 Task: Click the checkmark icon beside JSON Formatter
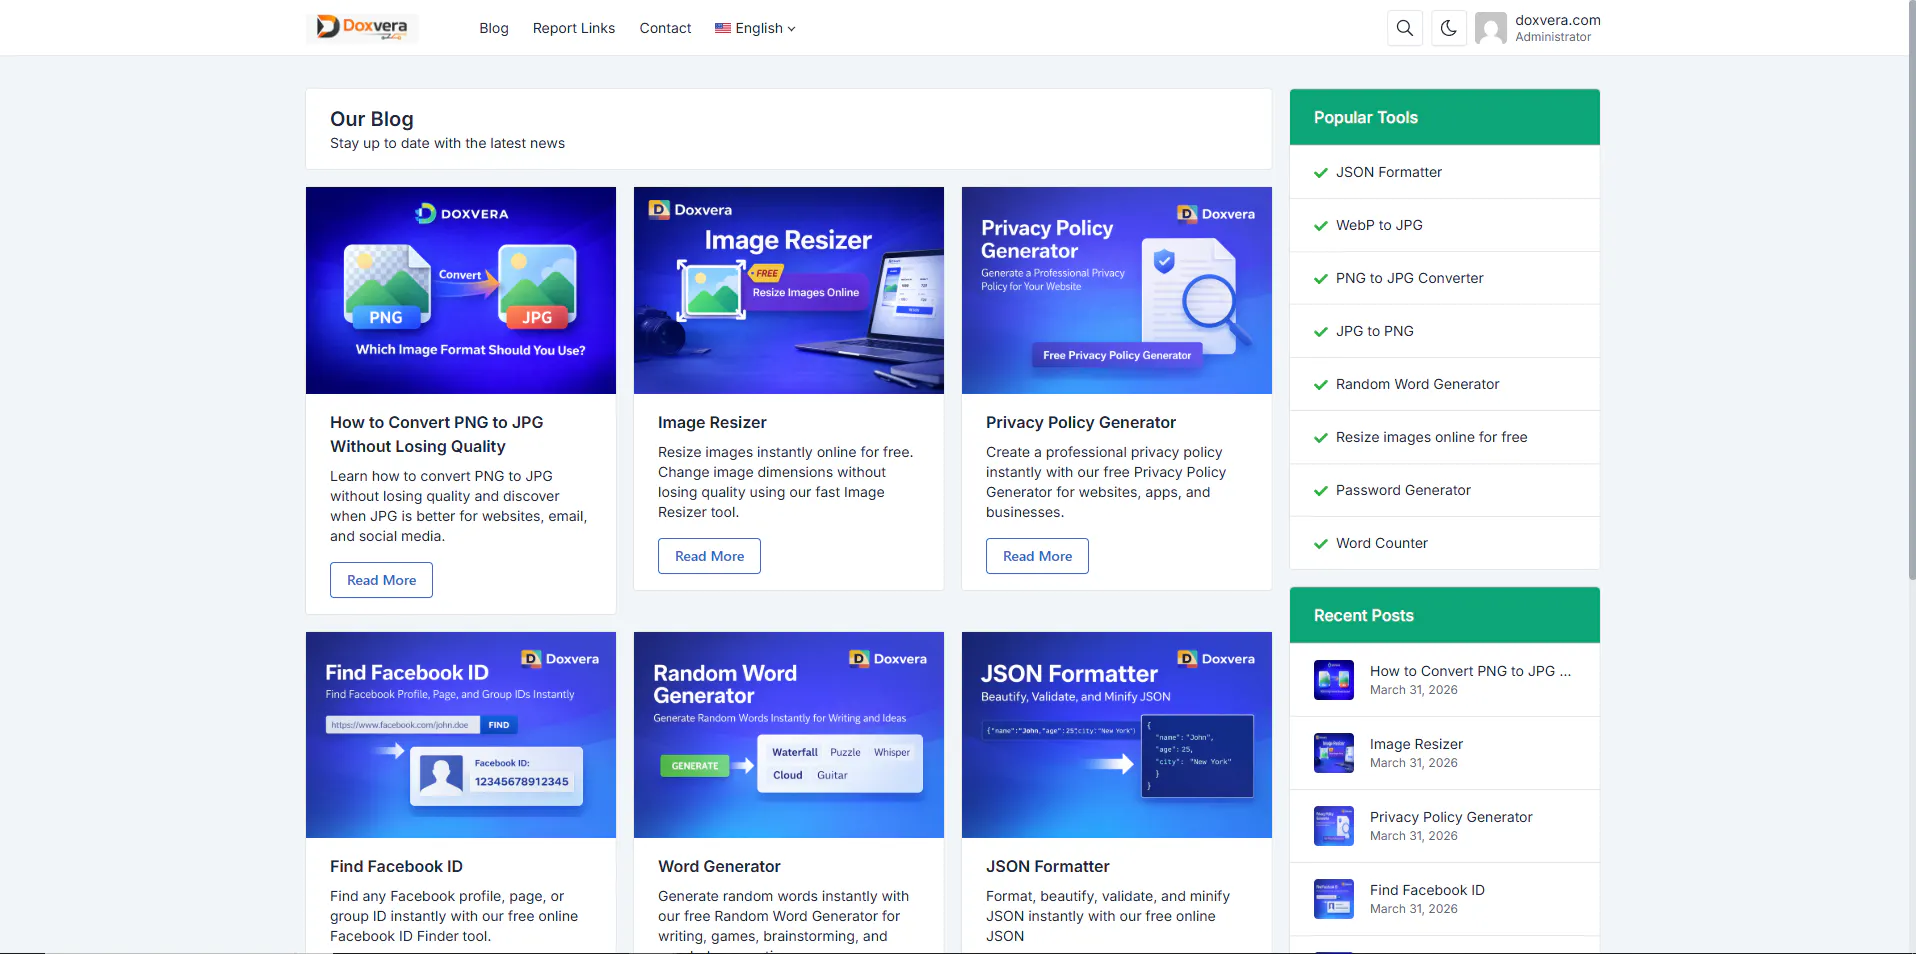click(1321, 173)
